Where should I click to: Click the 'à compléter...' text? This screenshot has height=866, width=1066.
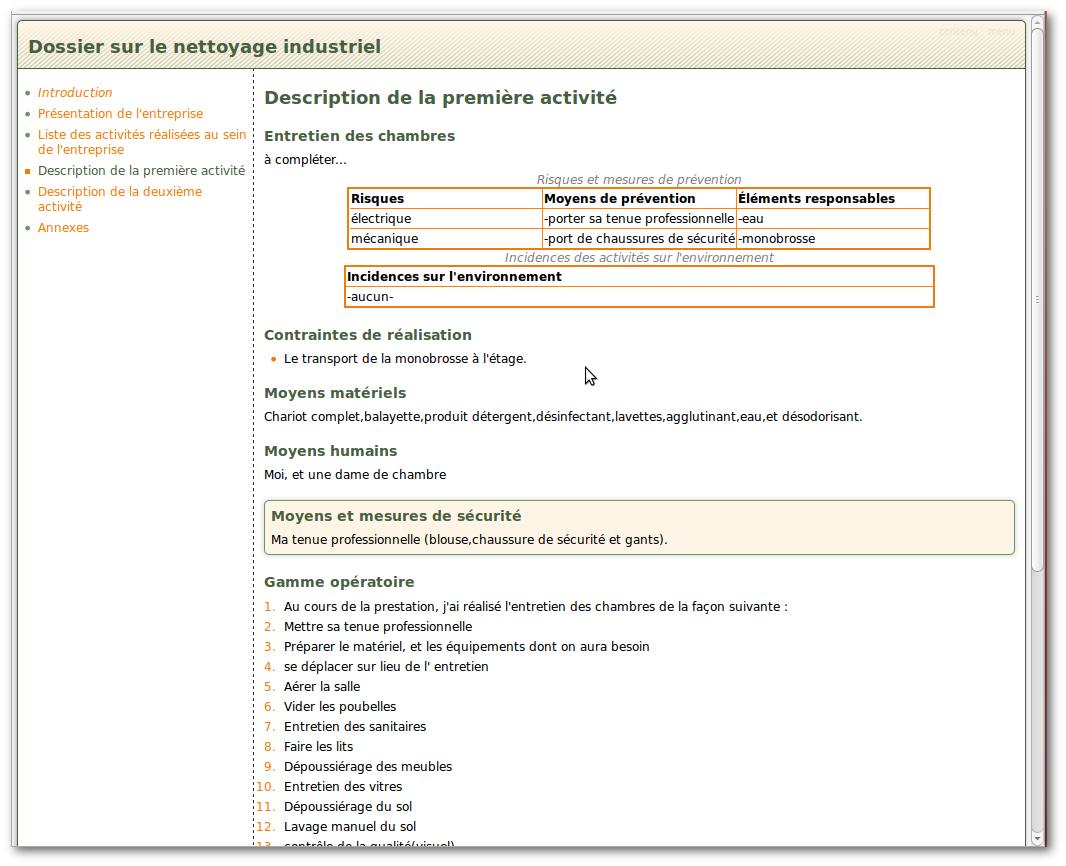305,160
